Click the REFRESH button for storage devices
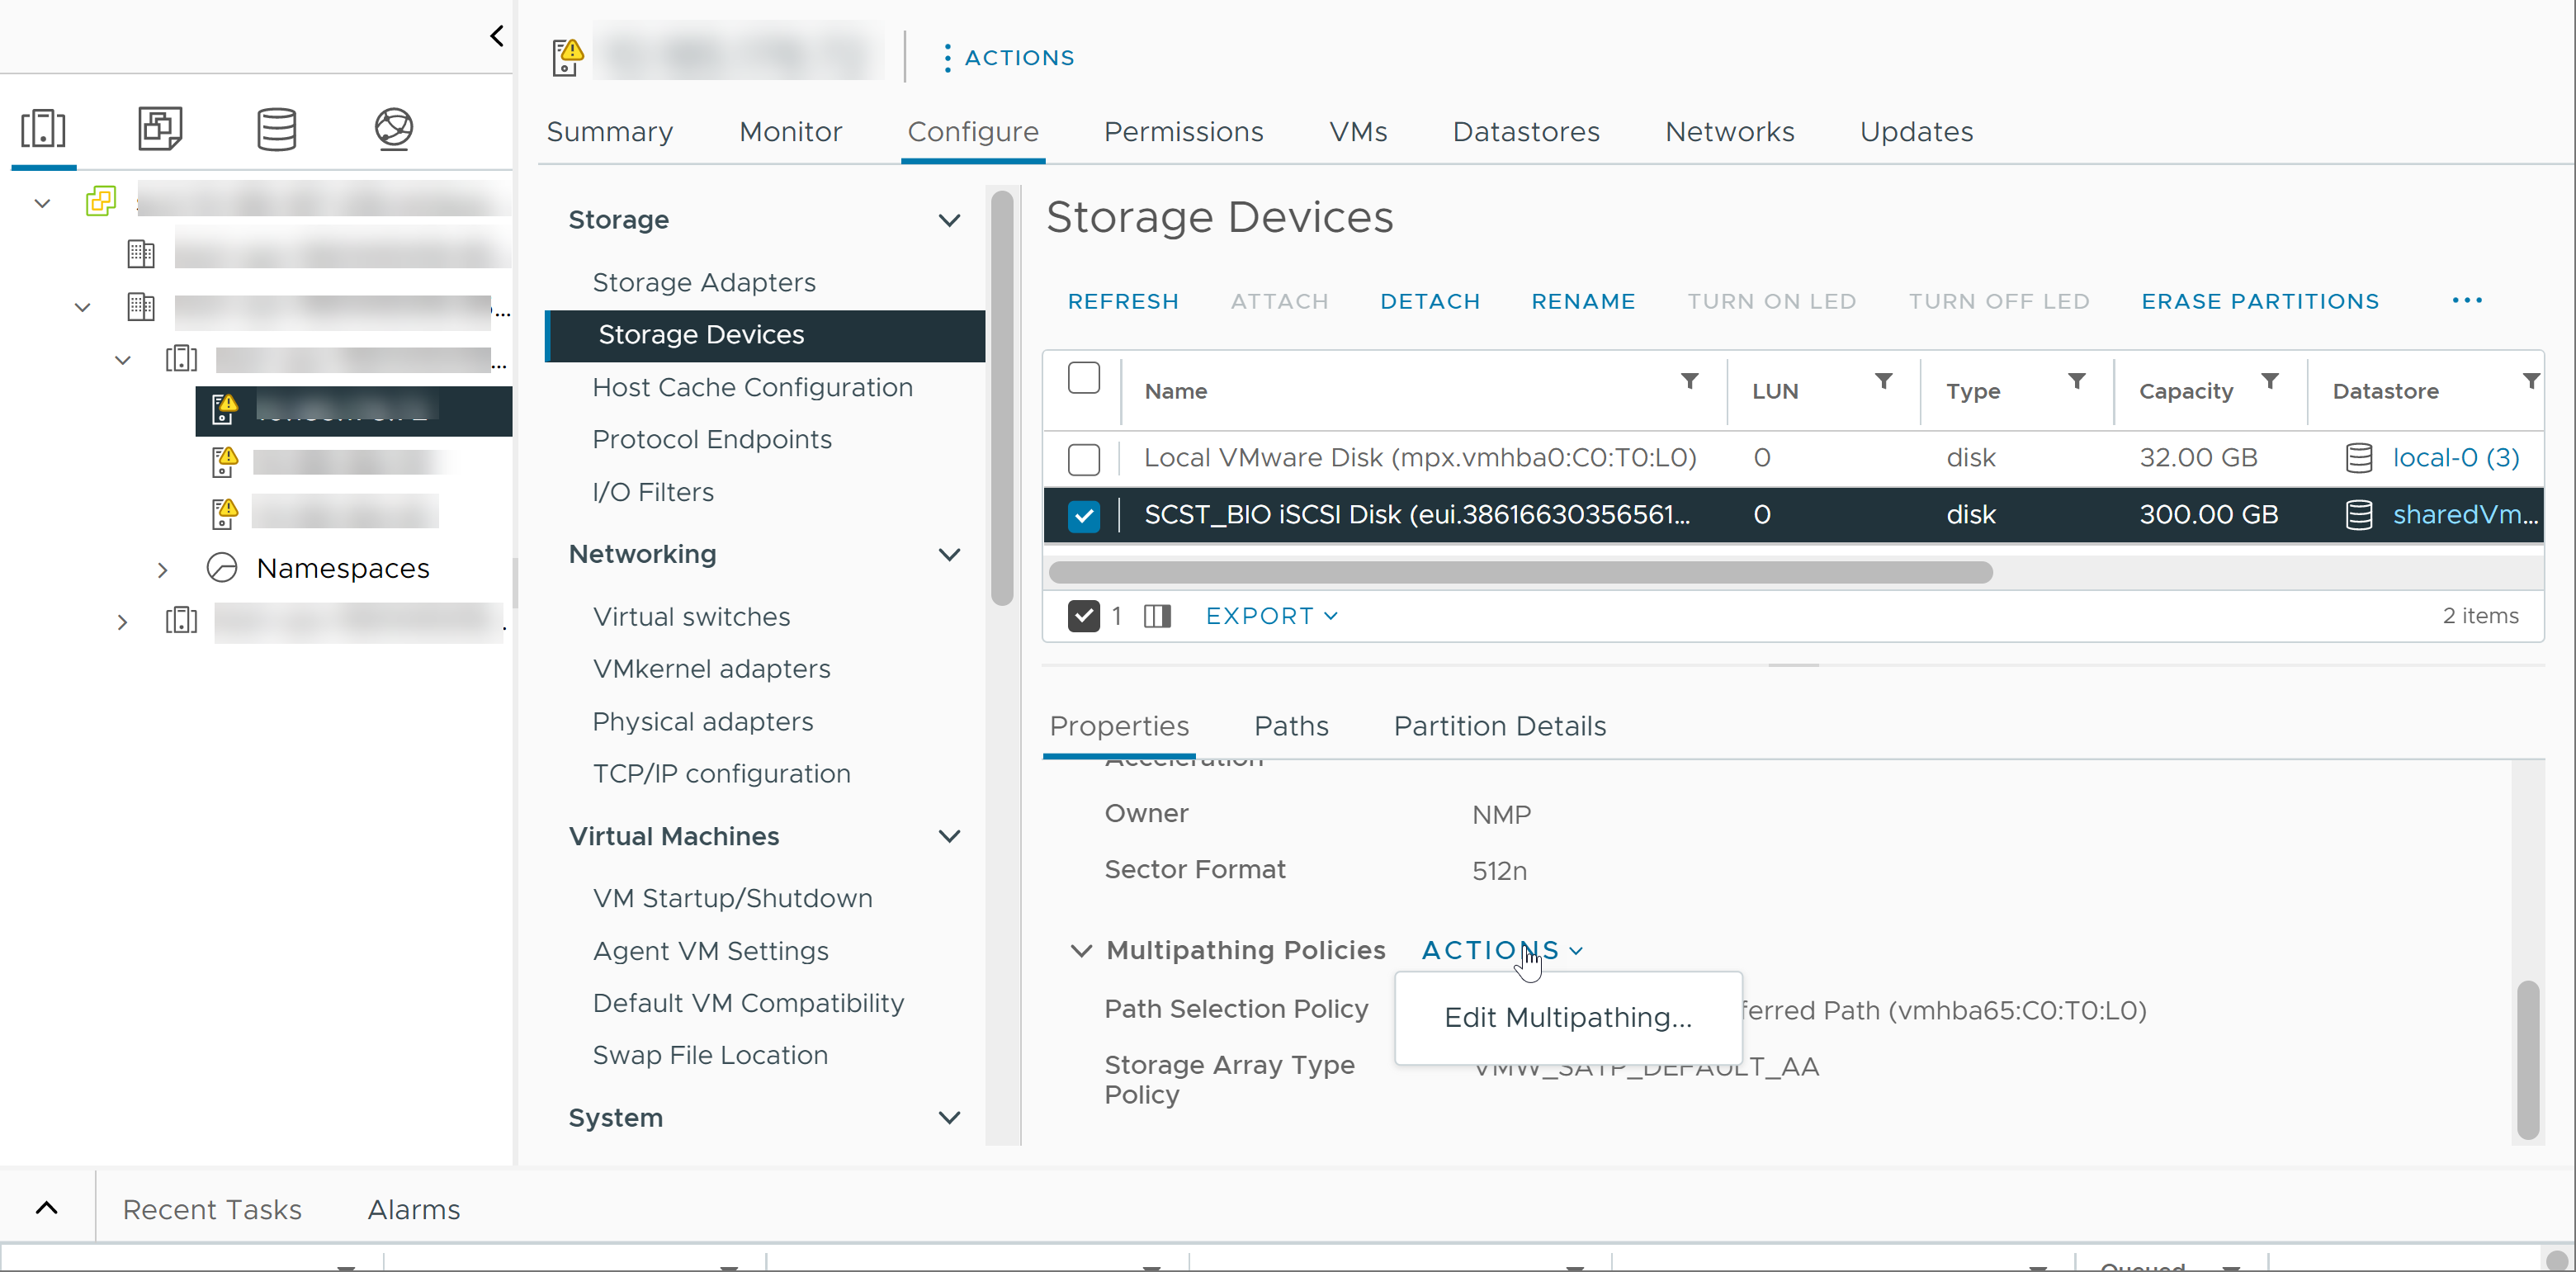This screenshot has height=1272, width=2576. (1123, 300)
